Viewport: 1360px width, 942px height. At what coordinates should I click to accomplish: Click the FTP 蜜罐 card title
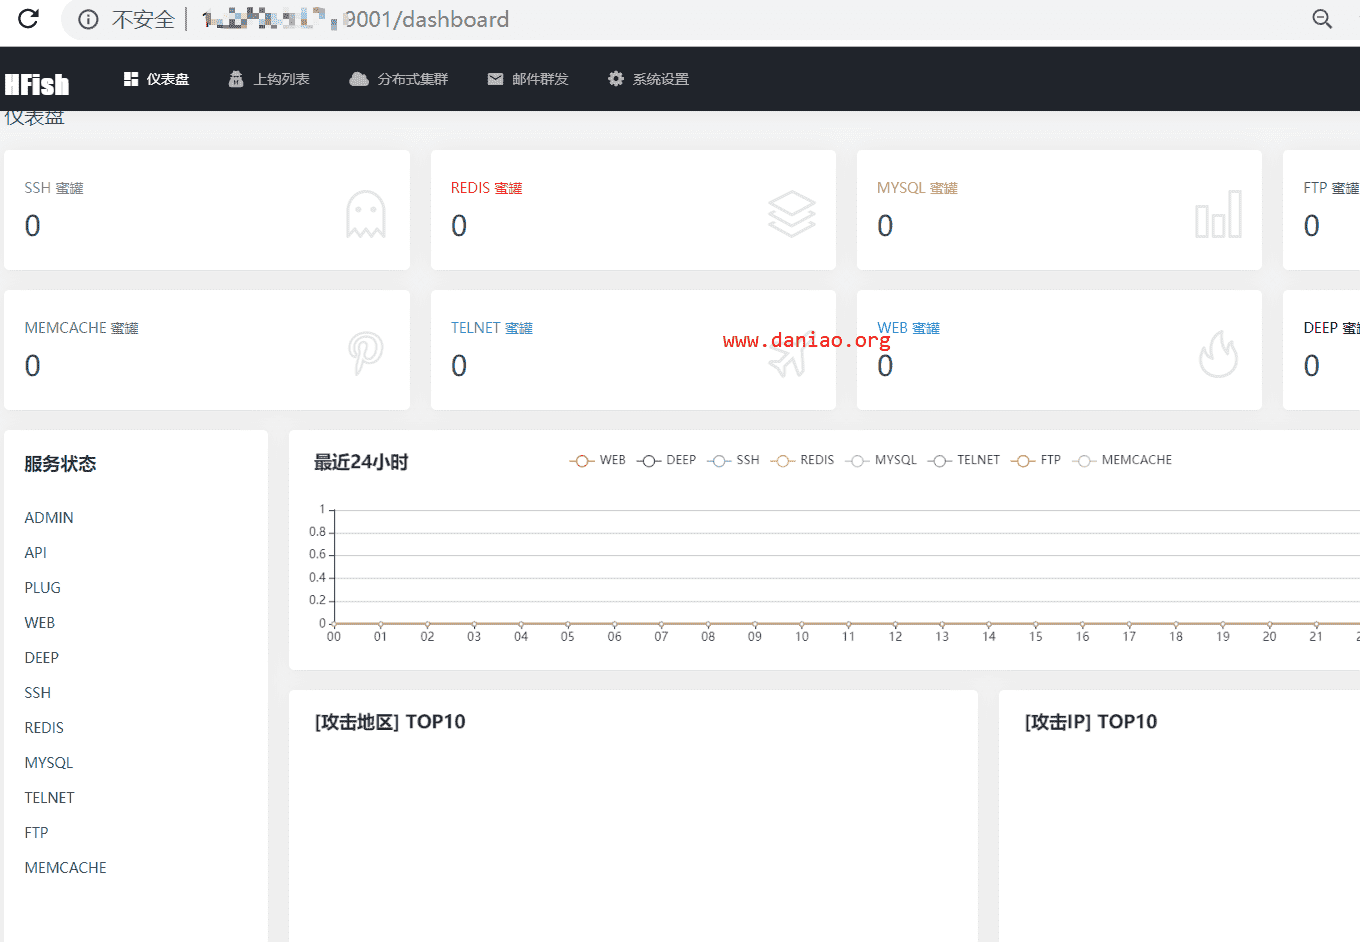pos(1331,188)
